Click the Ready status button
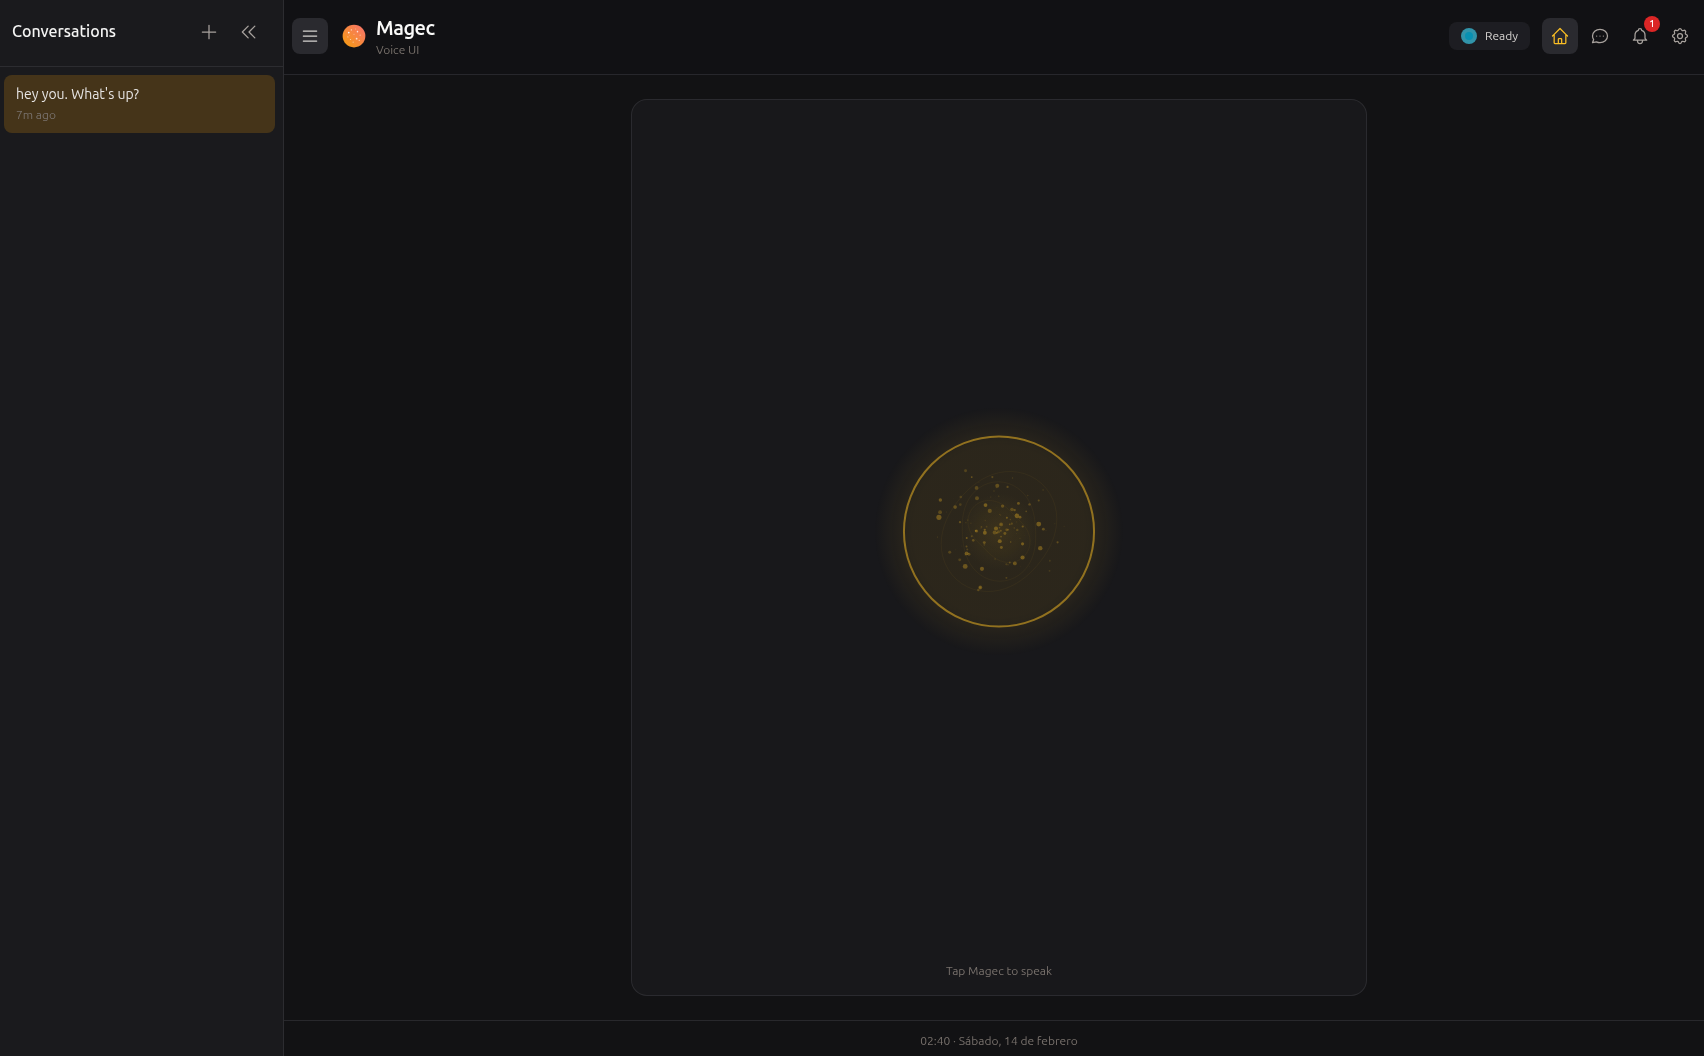1704x1056 pixels. [1489, 35]
